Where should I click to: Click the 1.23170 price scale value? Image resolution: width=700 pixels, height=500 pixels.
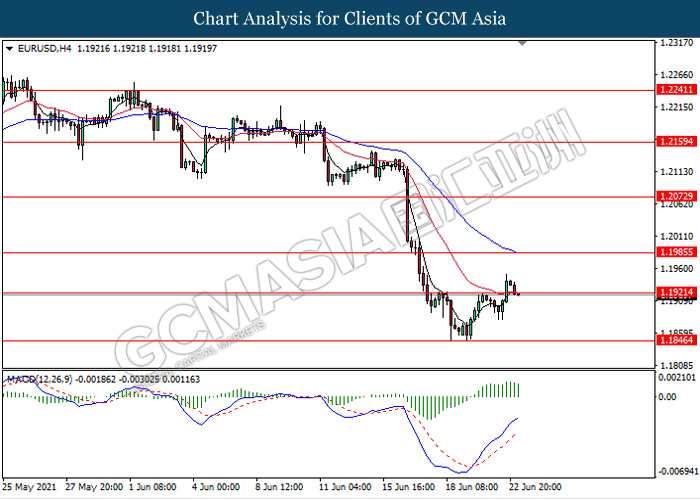pyautogui.click(x=677, y=43)
